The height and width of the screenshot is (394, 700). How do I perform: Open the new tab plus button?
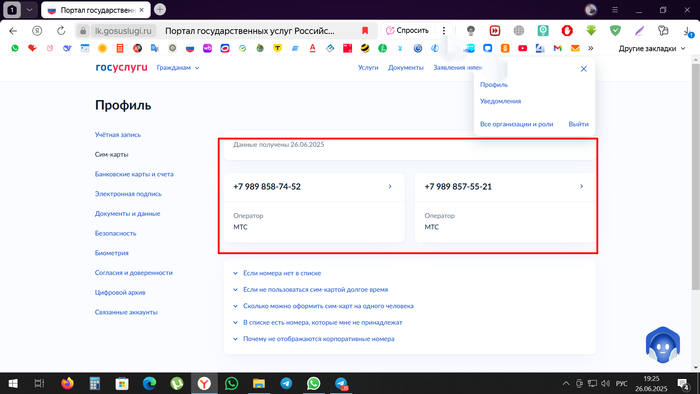tap(160, 9)
